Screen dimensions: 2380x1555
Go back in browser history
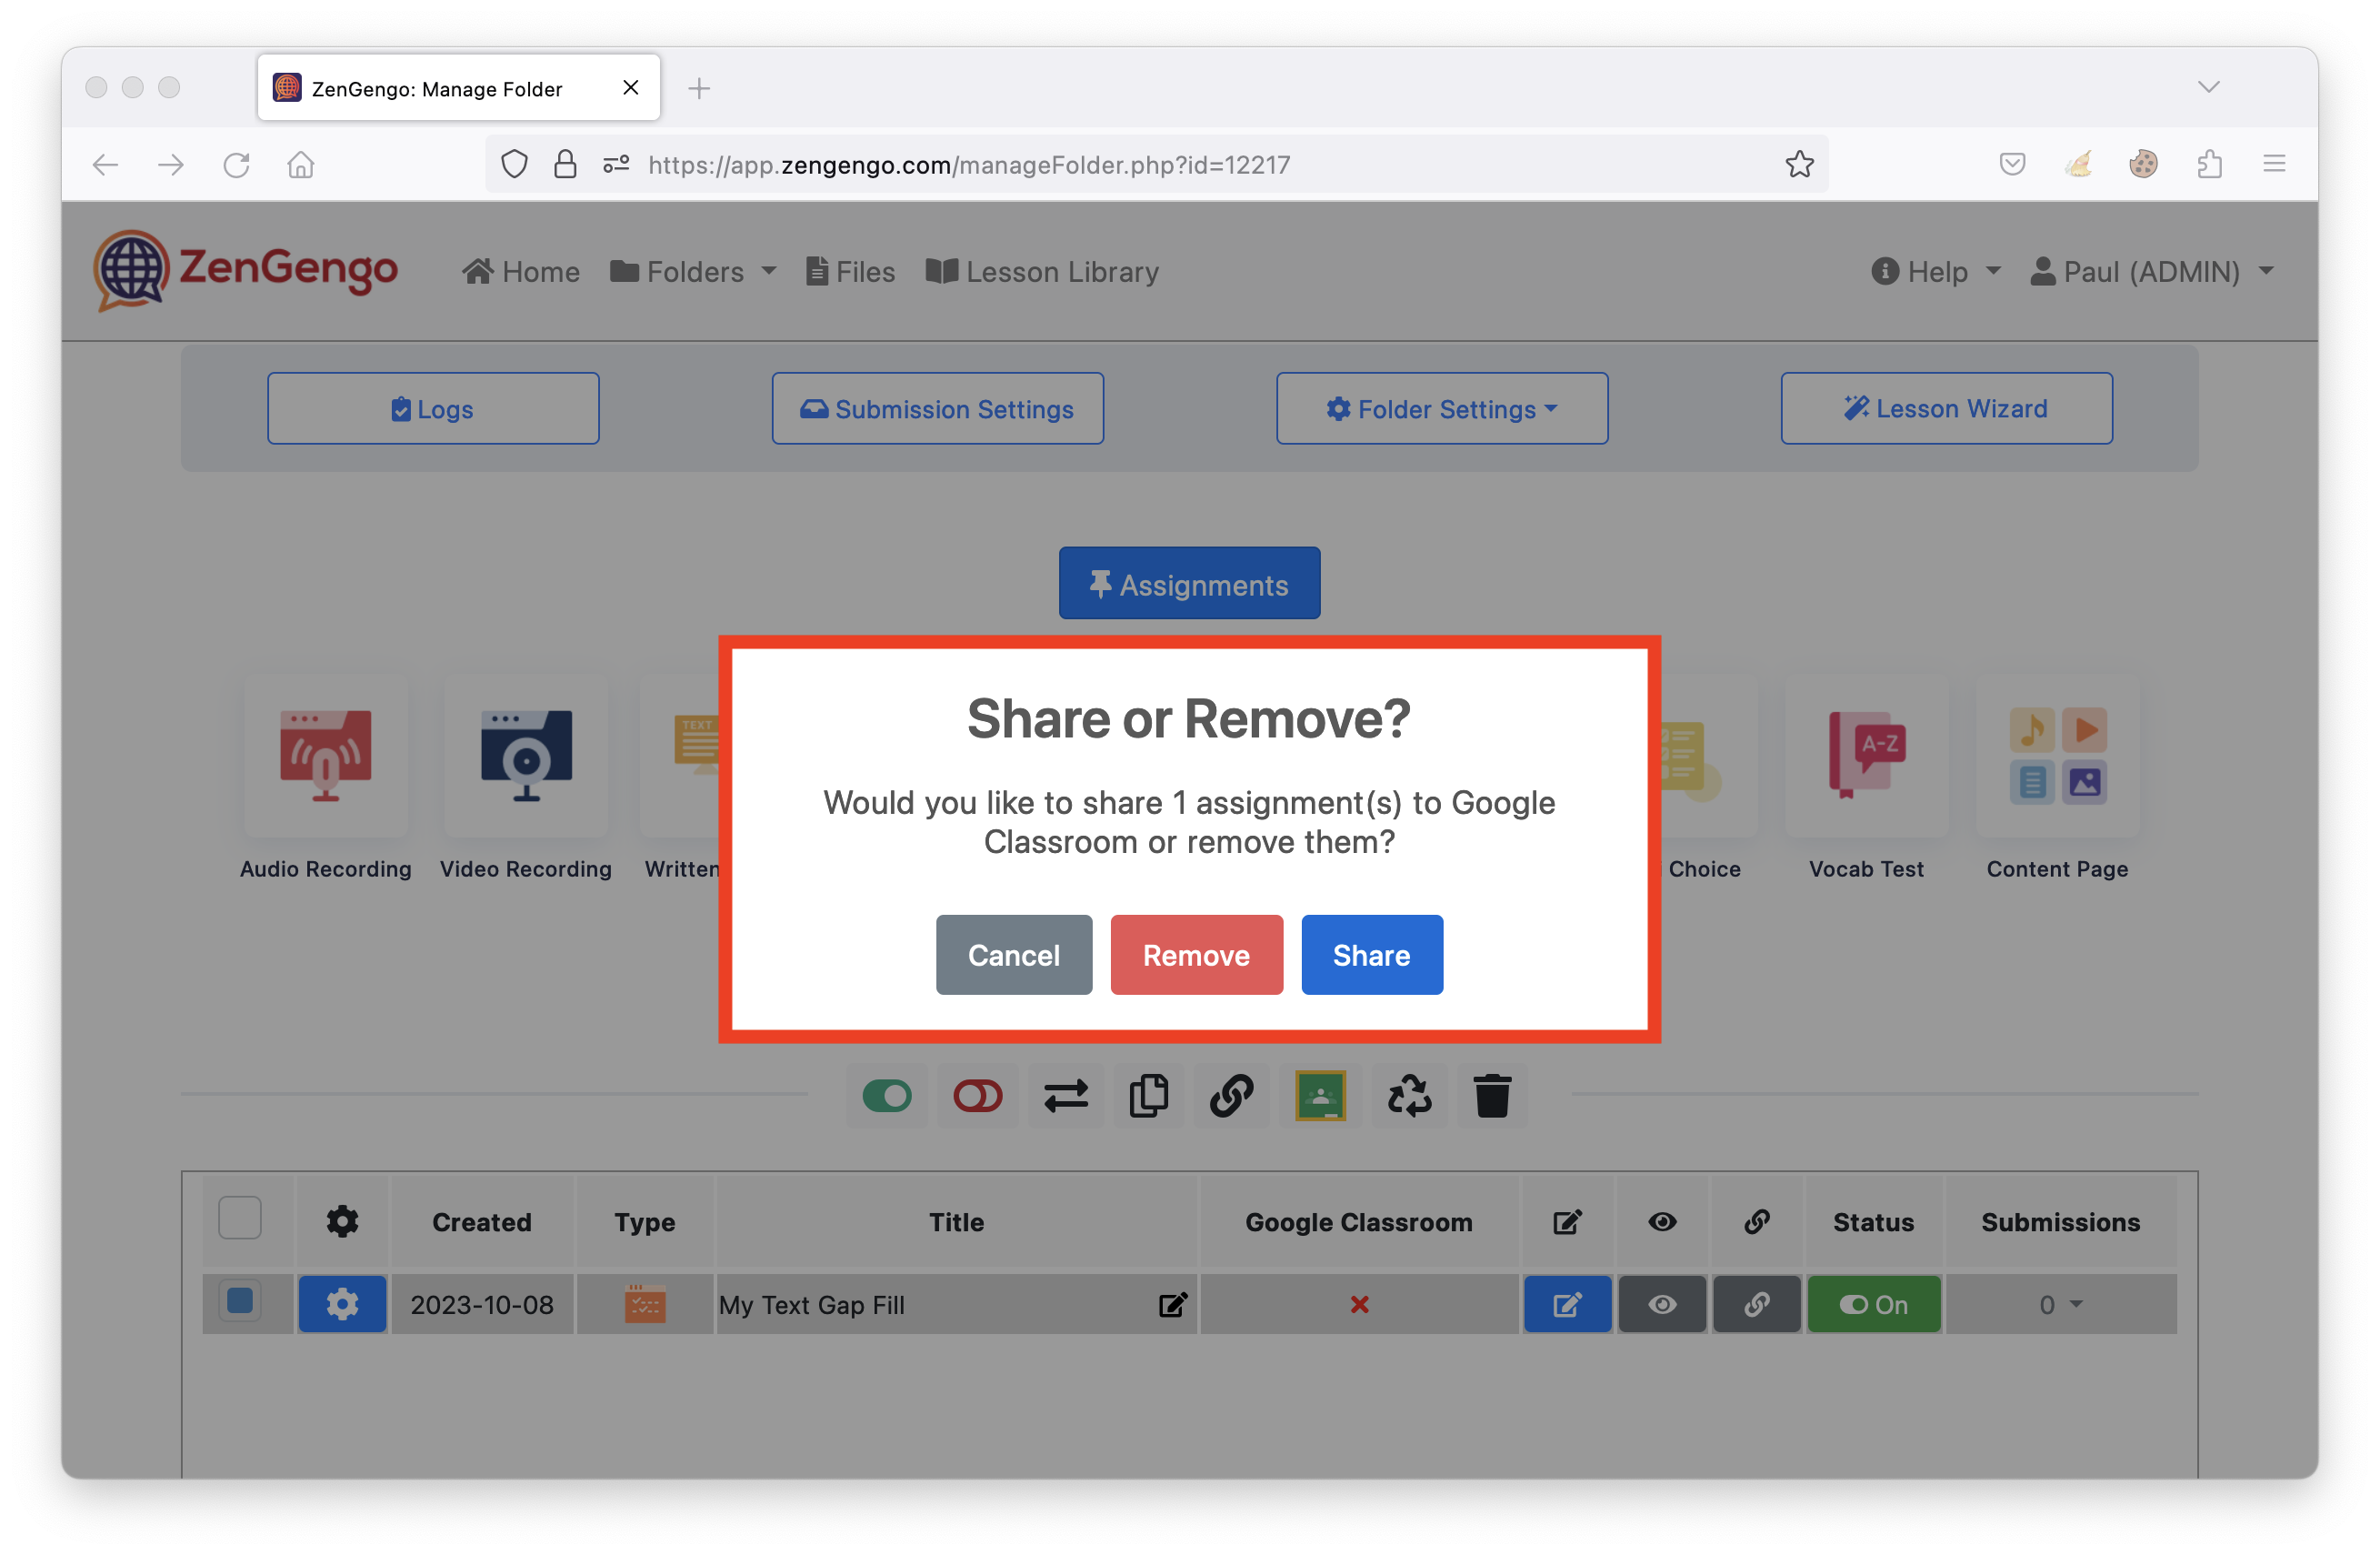coord(105,164)
